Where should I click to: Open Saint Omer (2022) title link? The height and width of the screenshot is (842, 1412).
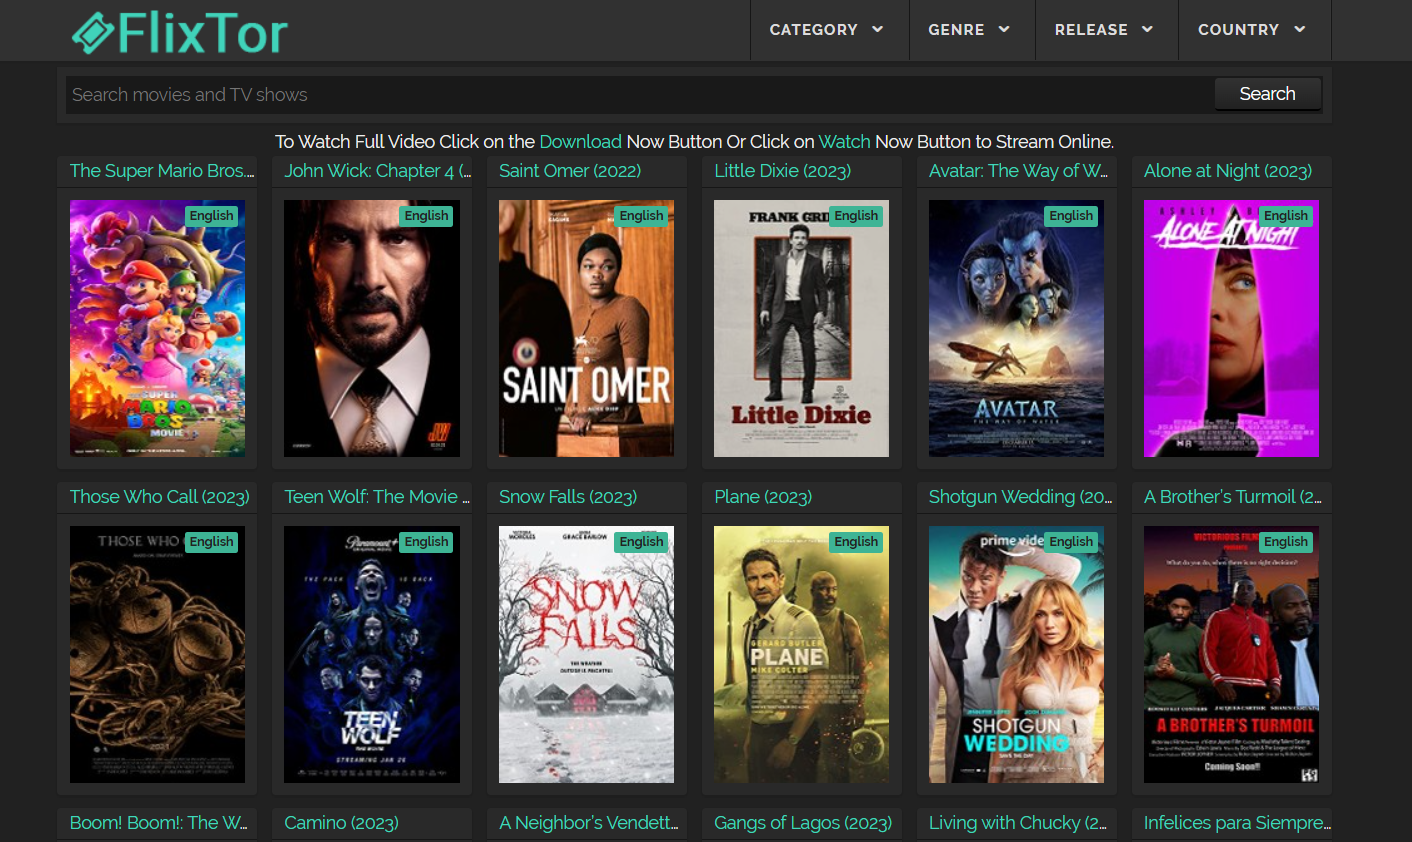click(x=570, y=171)
